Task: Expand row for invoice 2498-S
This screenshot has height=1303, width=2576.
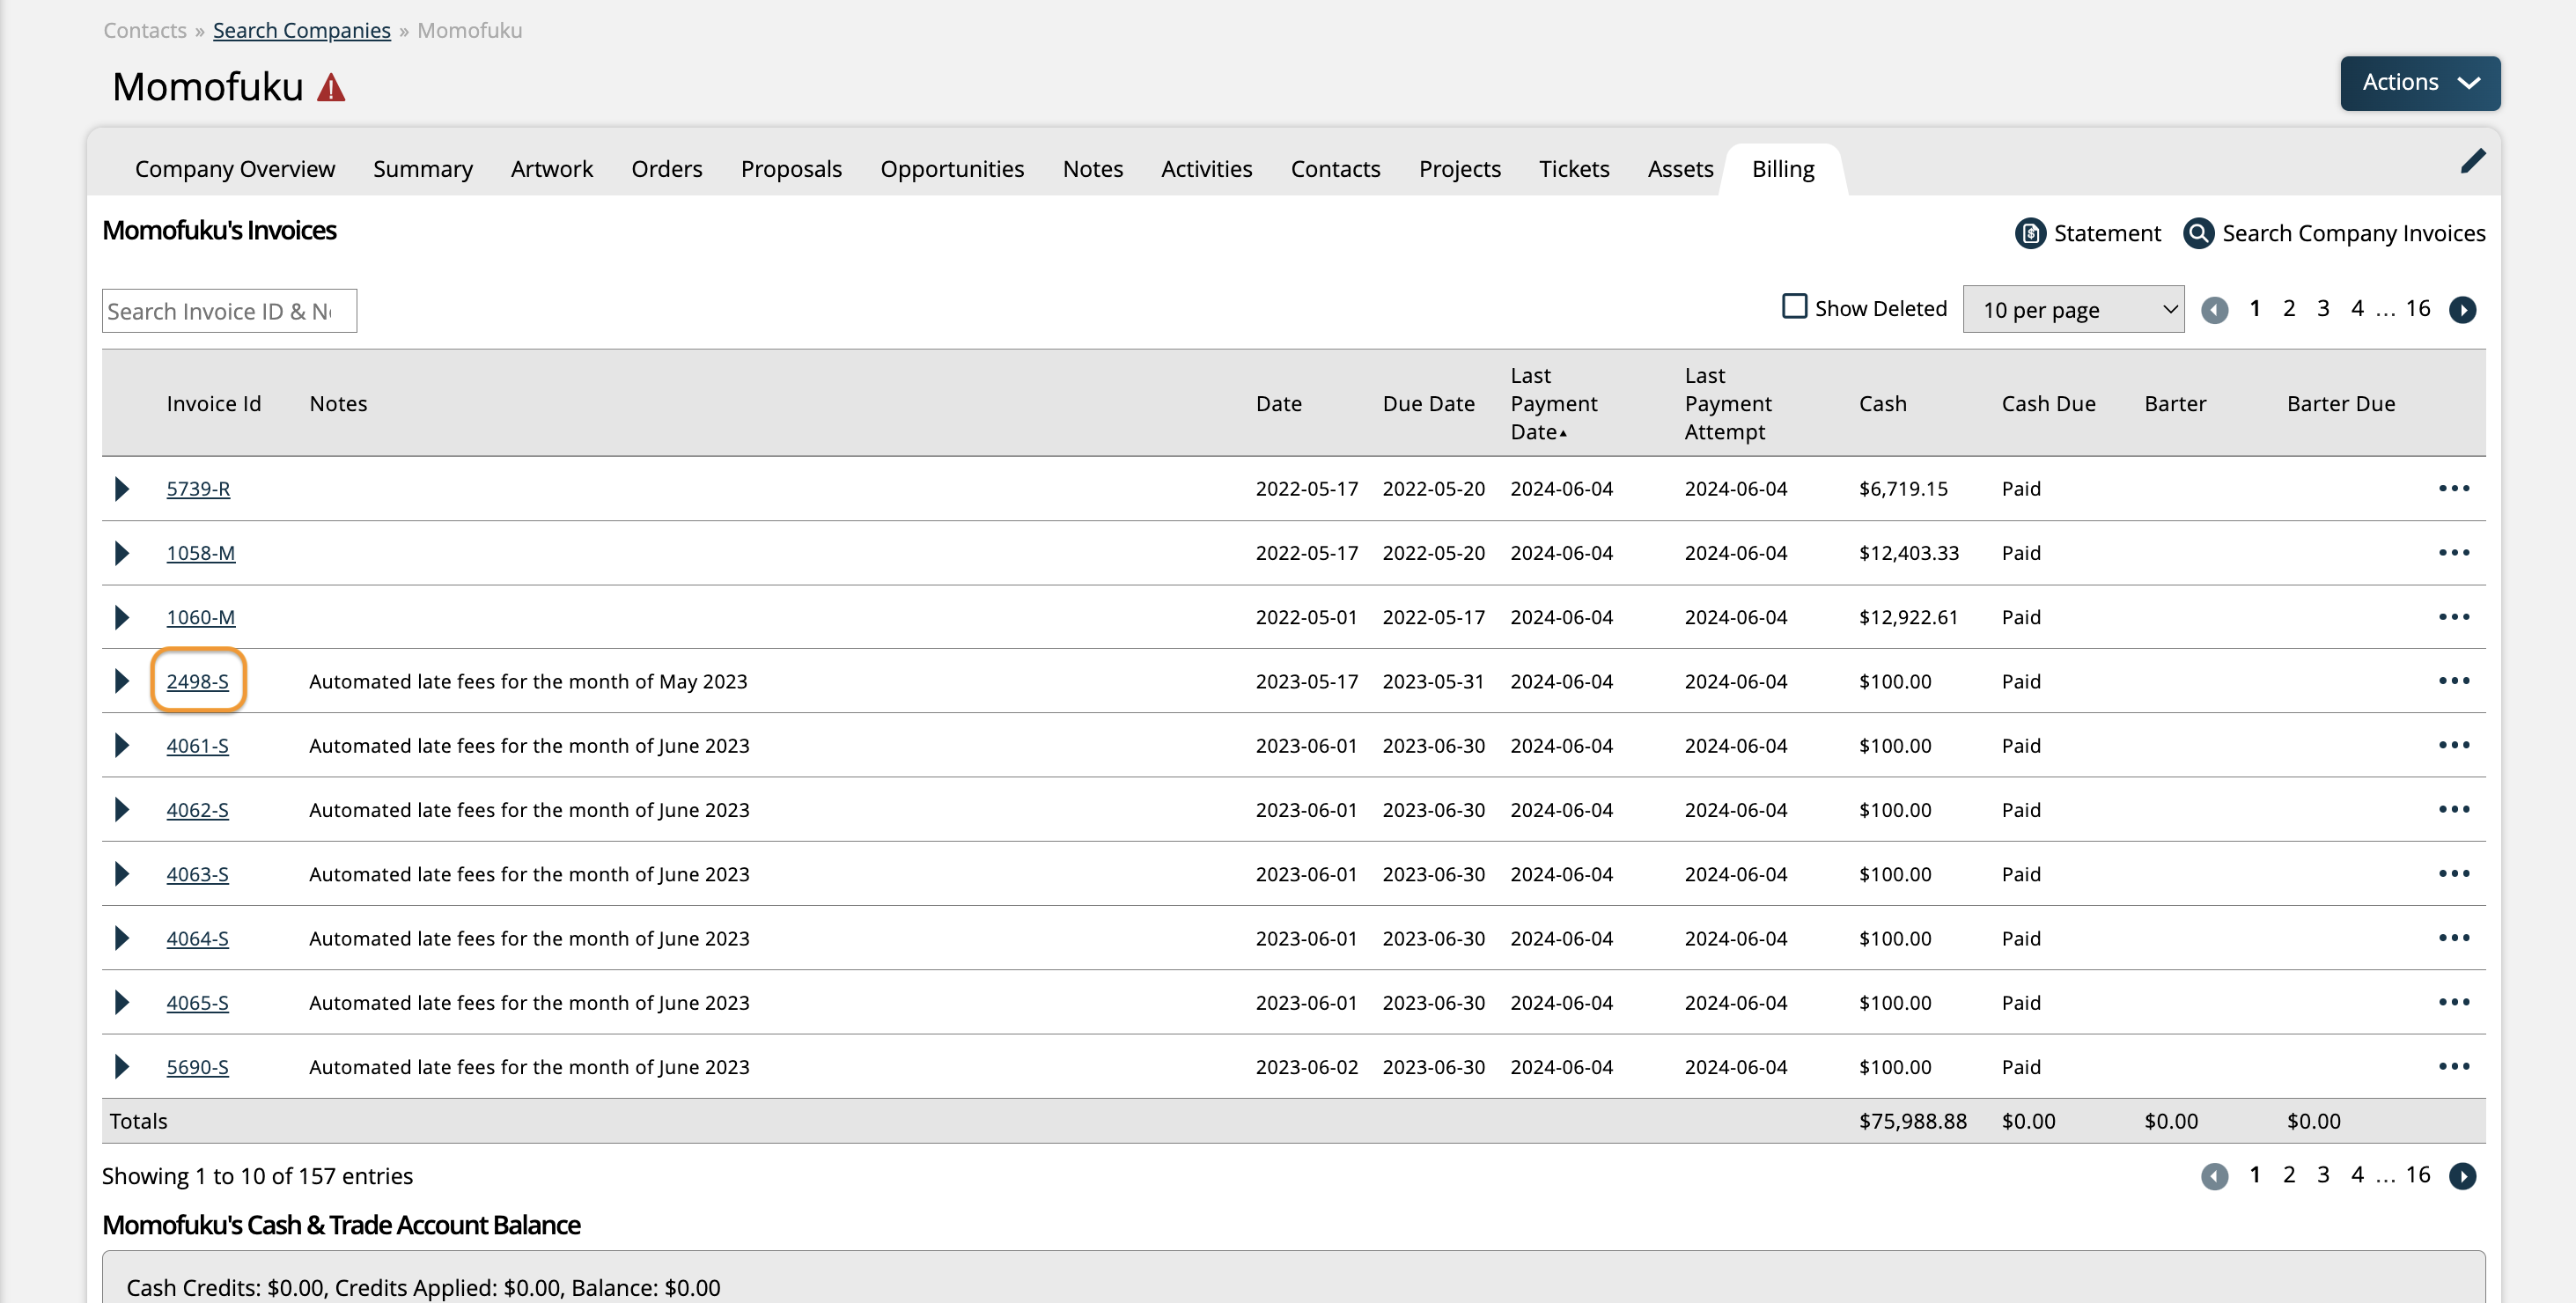Action: (x=122, y=681)
